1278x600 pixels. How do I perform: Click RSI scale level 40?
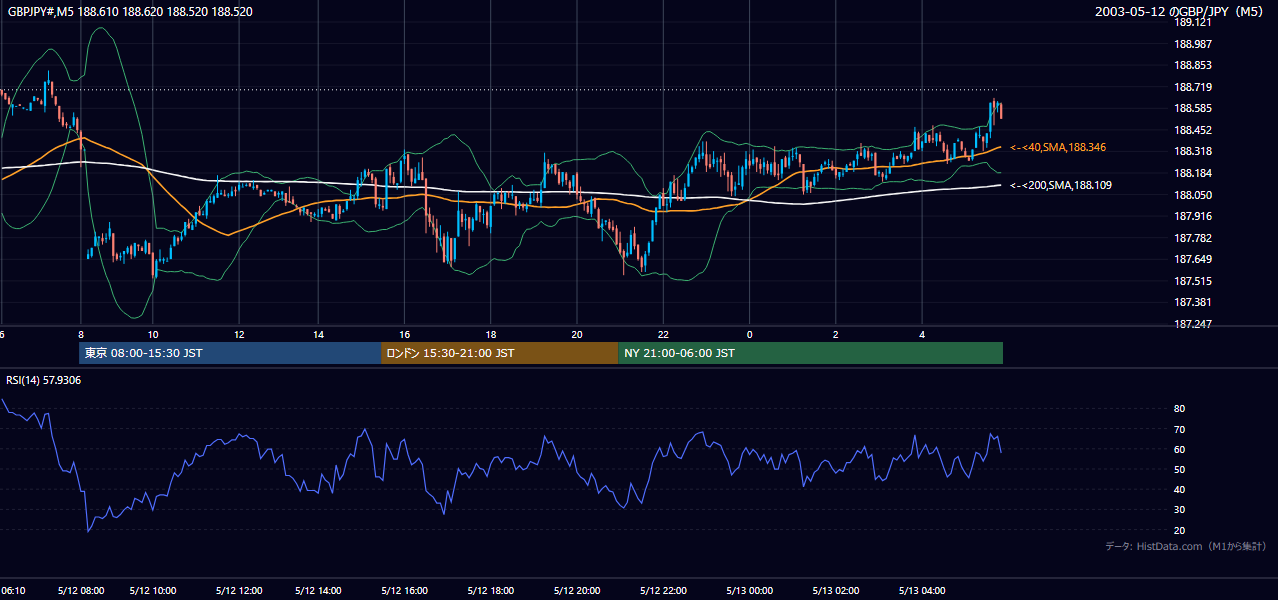pyautogui.click(x=1179, y=489)
